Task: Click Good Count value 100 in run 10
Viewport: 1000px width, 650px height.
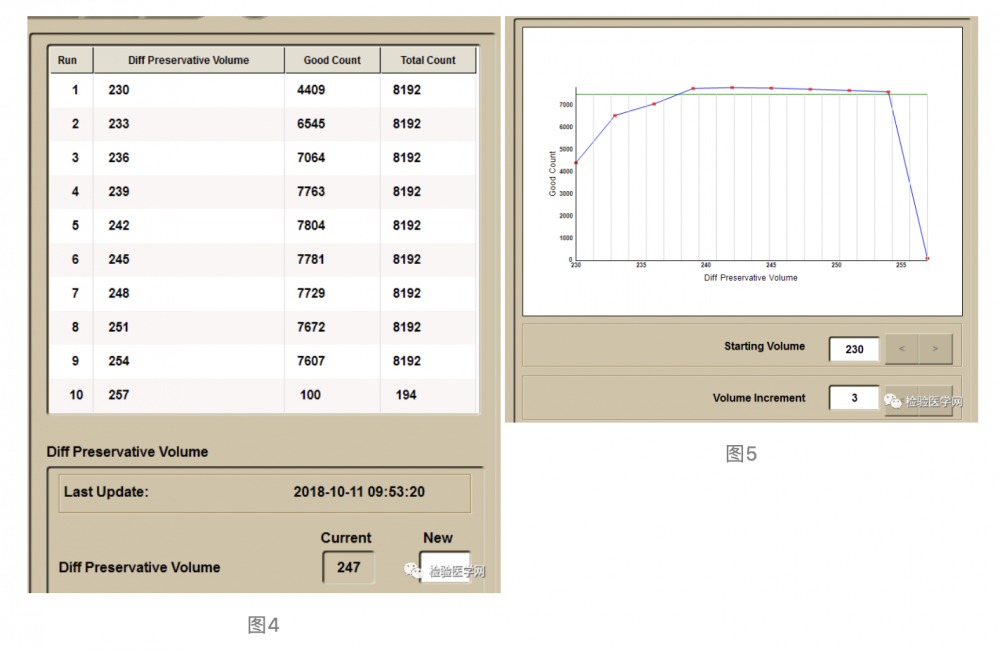Action: pyautogui.click(x=311, y=395)
